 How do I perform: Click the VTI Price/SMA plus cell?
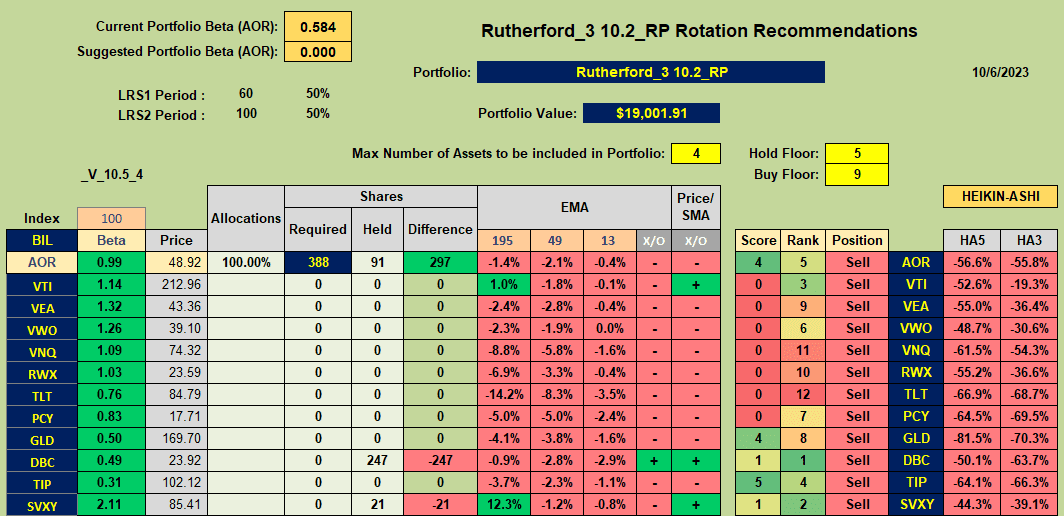[696, 284]
